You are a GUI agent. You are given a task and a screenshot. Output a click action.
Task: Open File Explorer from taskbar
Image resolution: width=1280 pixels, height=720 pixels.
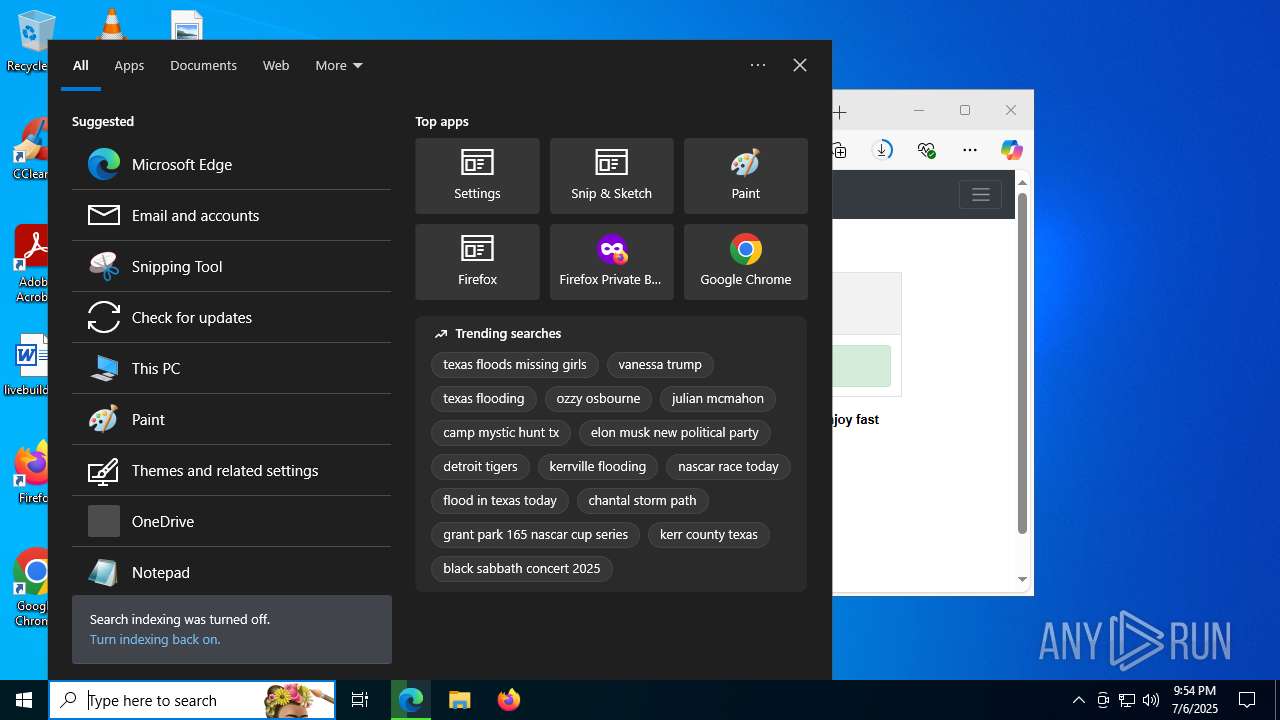[x=460, y=700]
